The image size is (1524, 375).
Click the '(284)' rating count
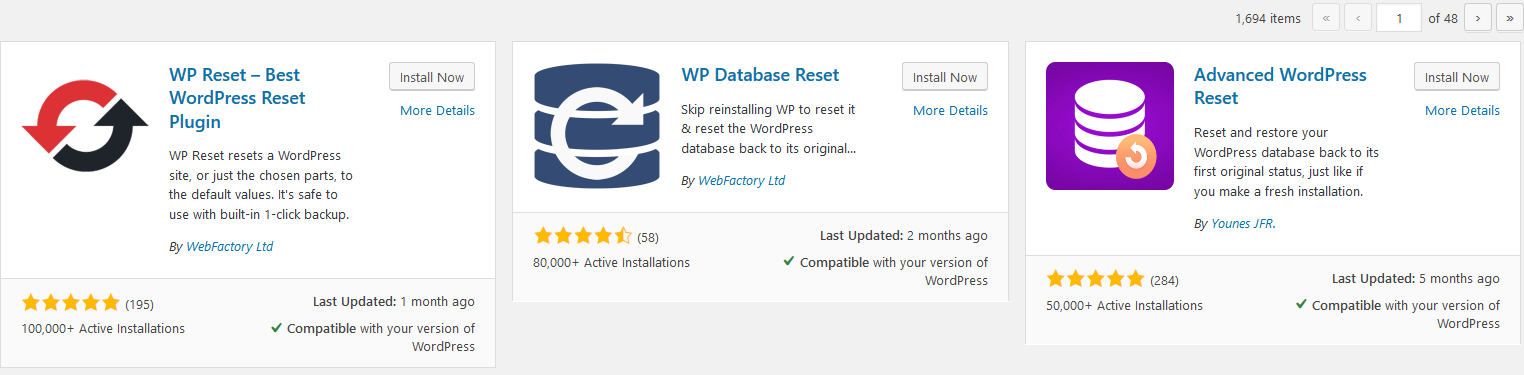1164,280
